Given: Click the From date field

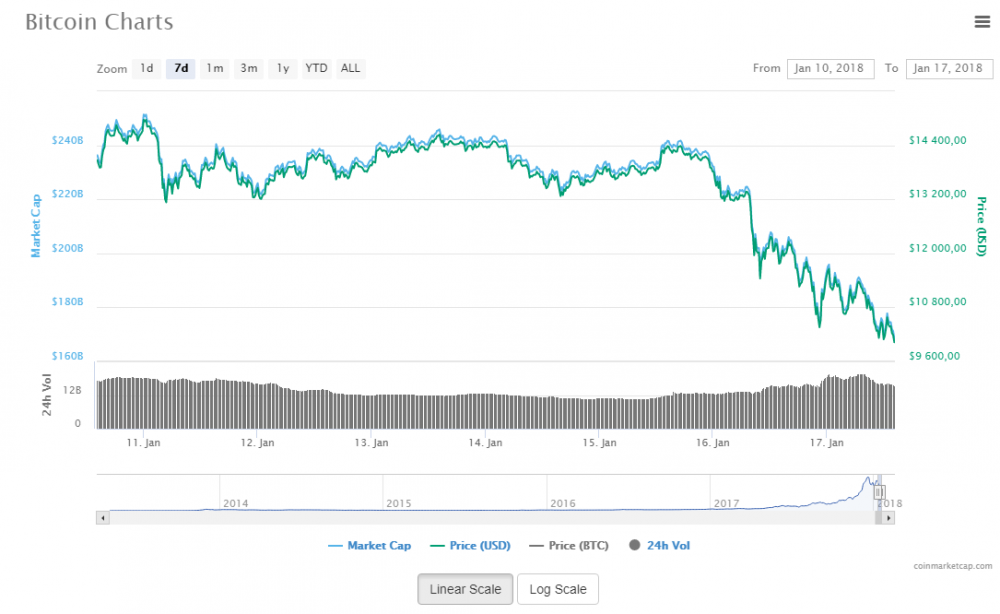Looking at the screenshot, I should (830, 68).
